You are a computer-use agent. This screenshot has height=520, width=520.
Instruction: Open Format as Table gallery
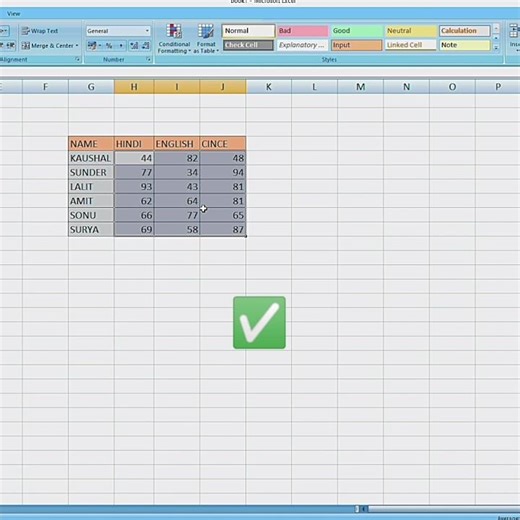pyautogui.click(x=206, y=38)
